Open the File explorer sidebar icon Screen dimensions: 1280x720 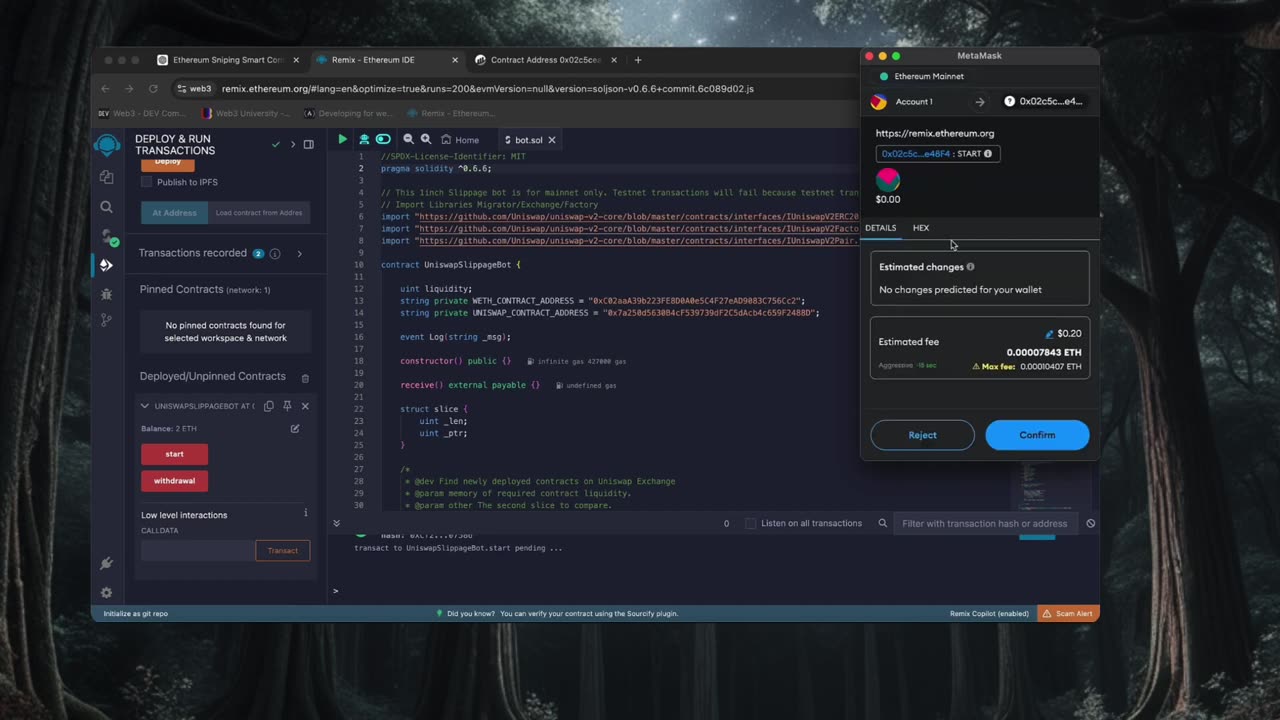[x=107, y=177]
